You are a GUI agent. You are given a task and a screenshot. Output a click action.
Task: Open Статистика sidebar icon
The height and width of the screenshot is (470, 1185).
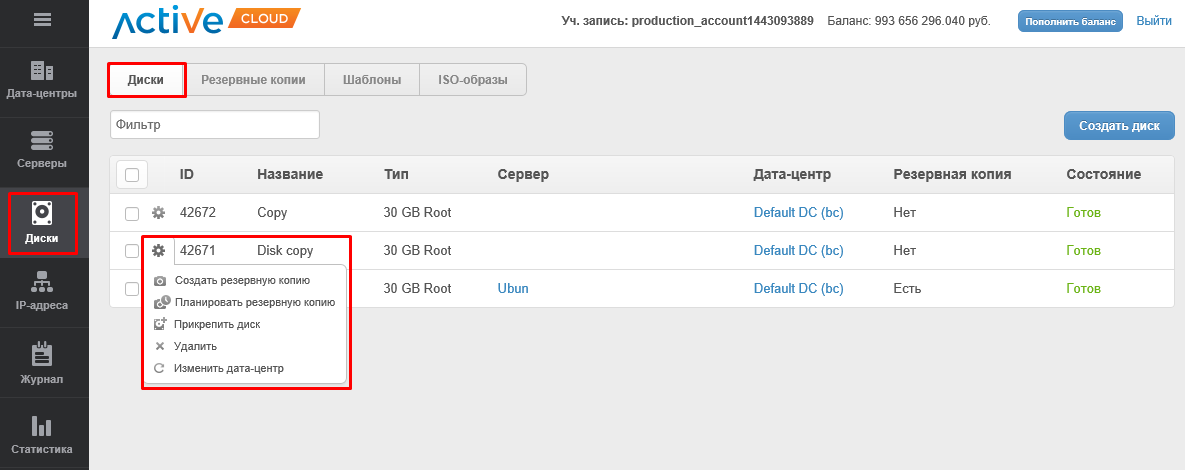[42, 436]
